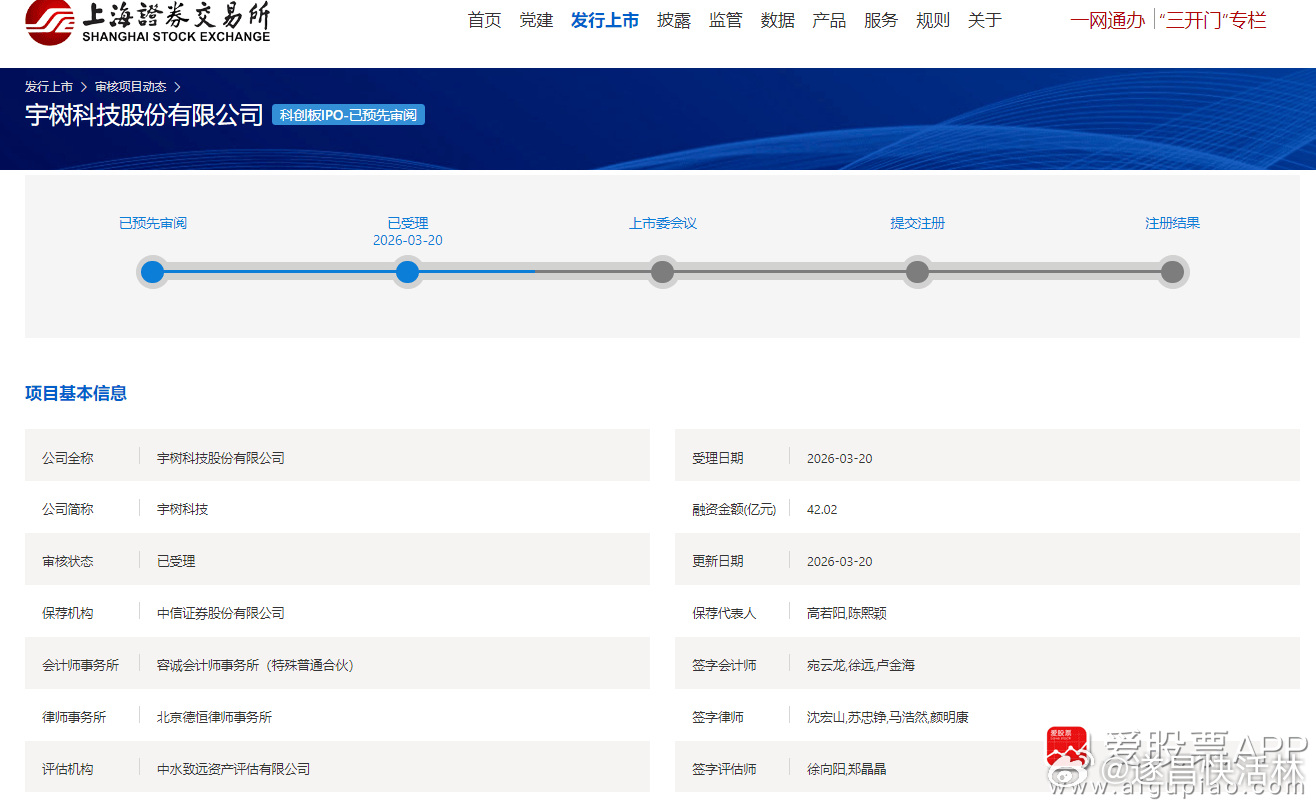The width and height of the screenshot is (1316, 801).
Task: Select the 上市委会议 progress step dot
Action: tap(662, 271)
